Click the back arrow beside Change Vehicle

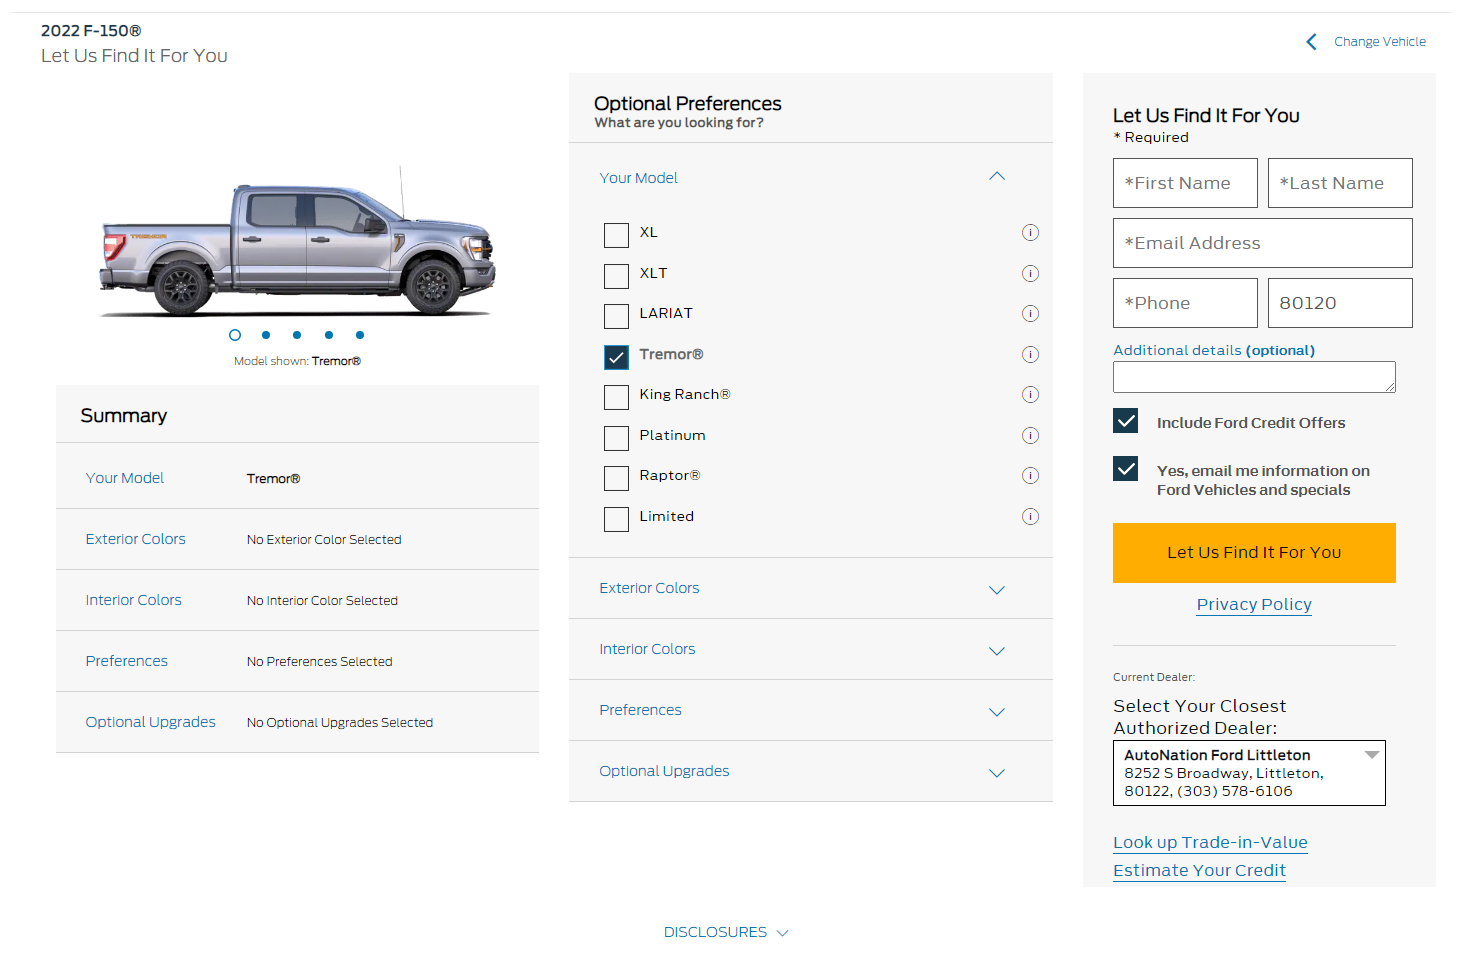1311,42
